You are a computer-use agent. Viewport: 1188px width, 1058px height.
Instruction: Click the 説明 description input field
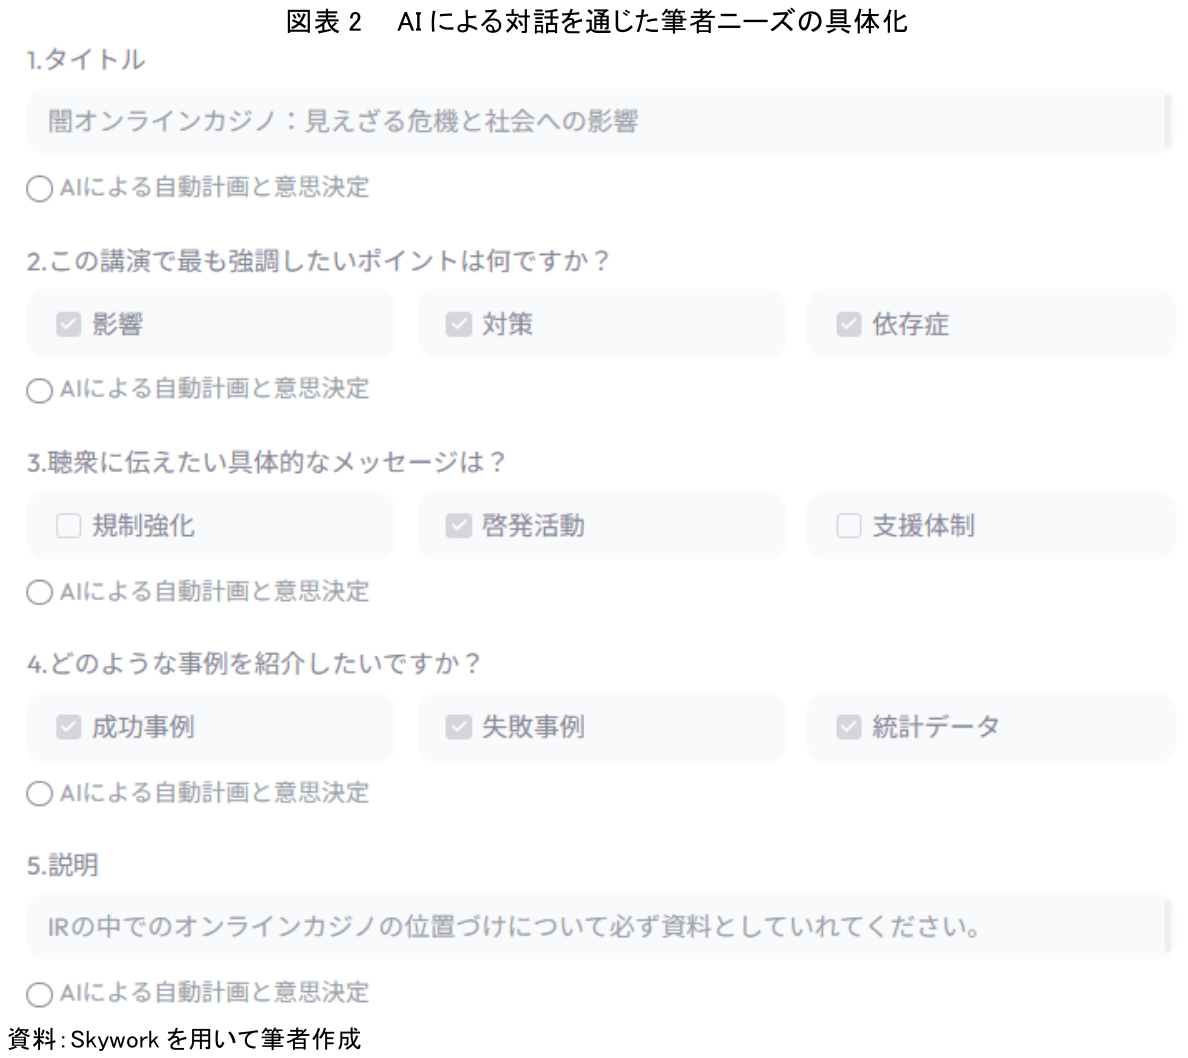597,927
